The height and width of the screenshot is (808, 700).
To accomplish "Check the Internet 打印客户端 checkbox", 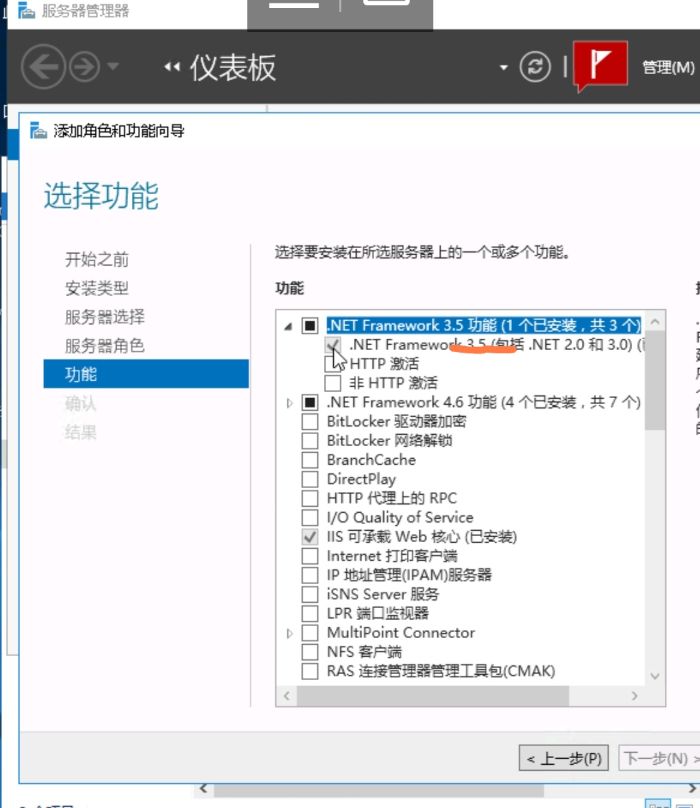I will (310, 556).
